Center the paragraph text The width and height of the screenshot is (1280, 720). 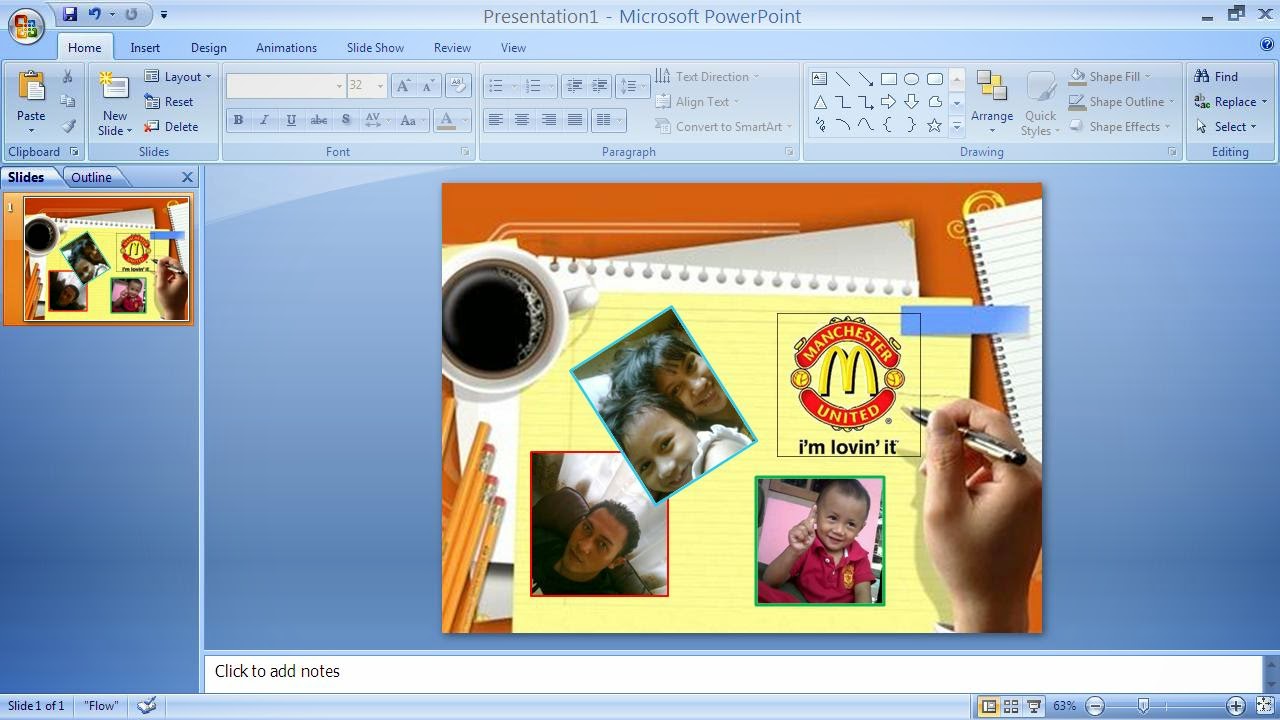(x=521, y=120)
